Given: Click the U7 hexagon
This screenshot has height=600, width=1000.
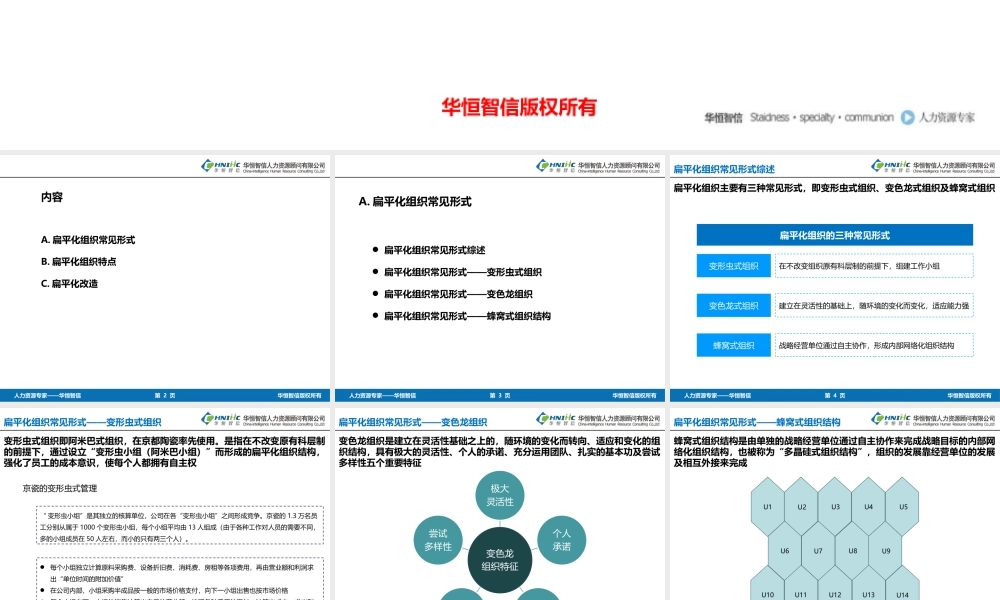Looking at the screenshot, I should pos(818,551).
